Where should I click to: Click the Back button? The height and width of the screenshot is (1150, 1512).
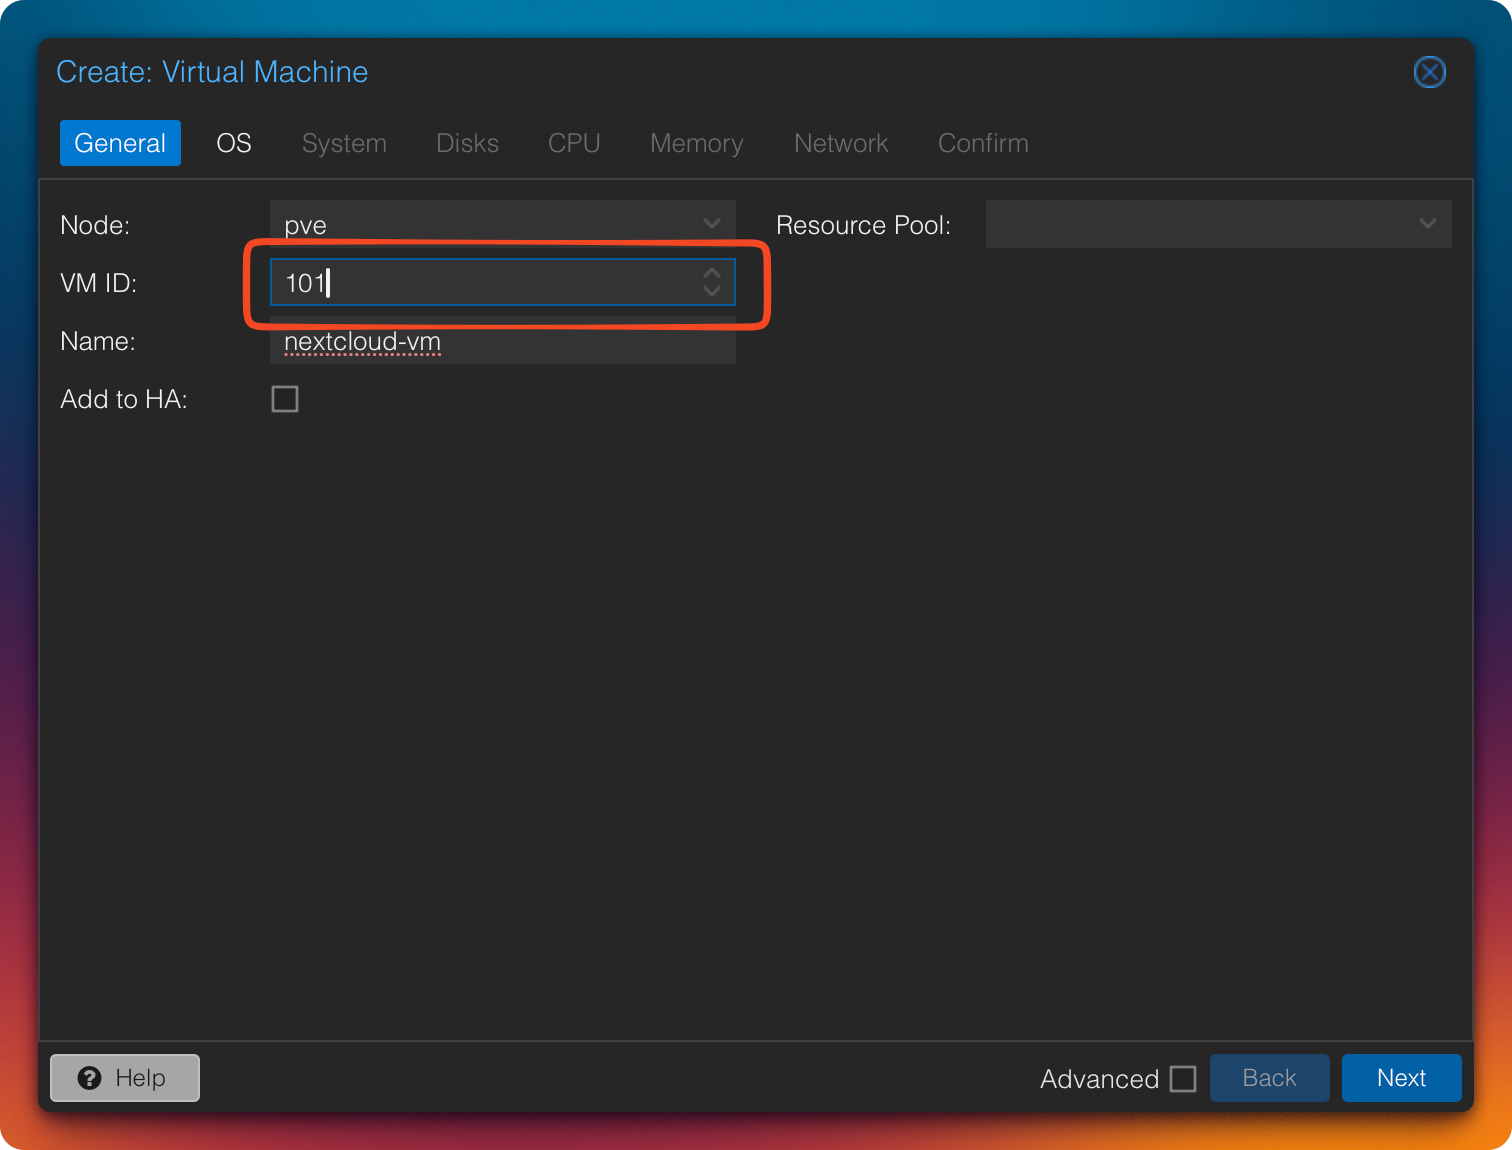[1269, 1078]
